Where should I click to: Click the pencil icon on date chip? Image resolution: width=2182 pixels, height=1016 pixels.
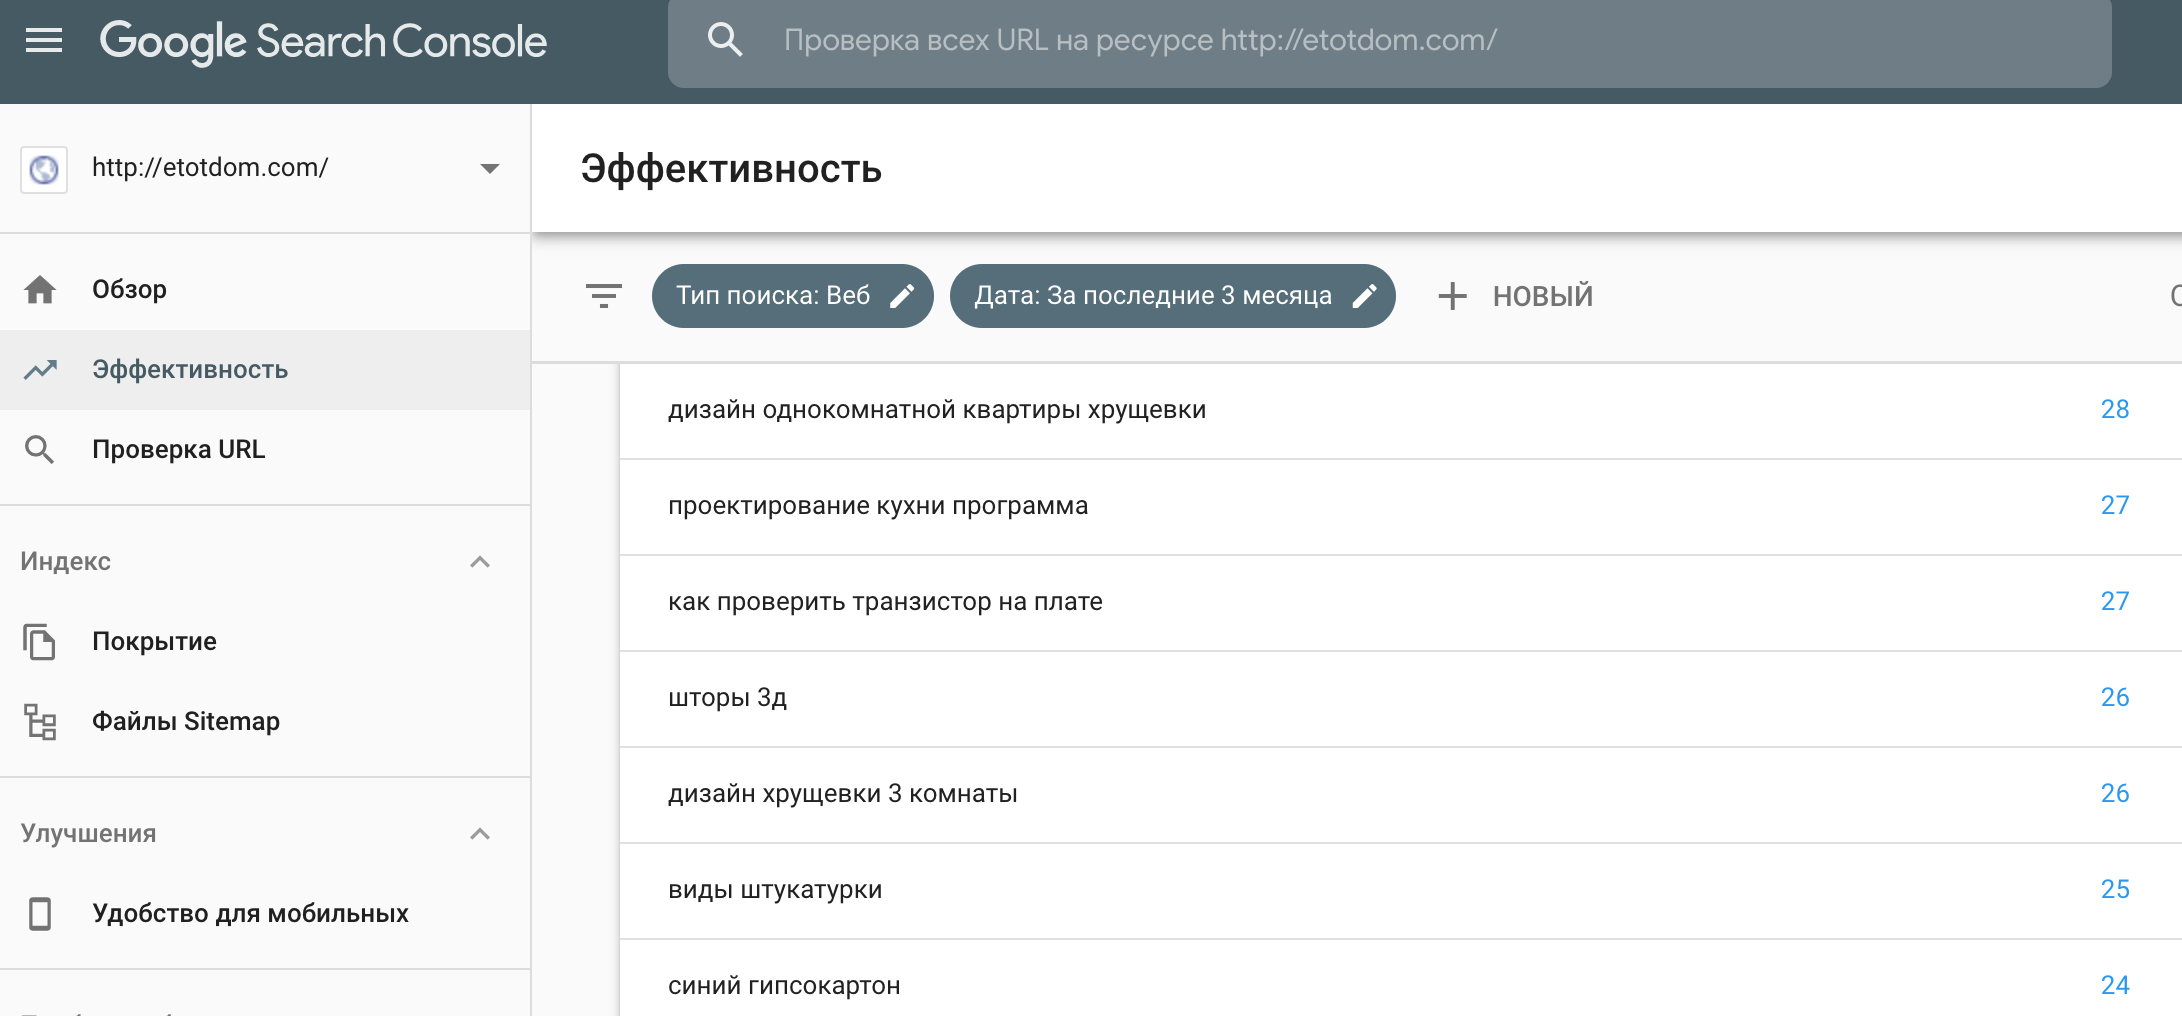coord(1364,296)
